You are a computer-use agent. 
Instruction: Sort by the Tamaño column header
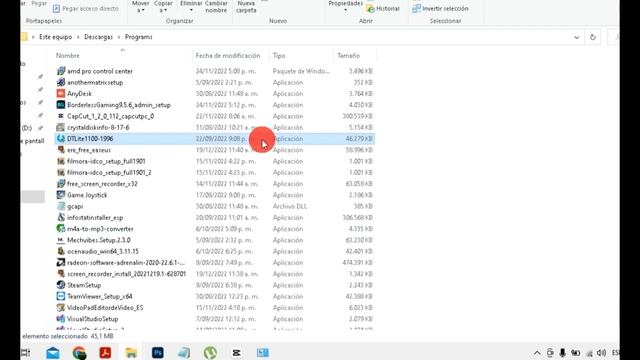(349, 56)
